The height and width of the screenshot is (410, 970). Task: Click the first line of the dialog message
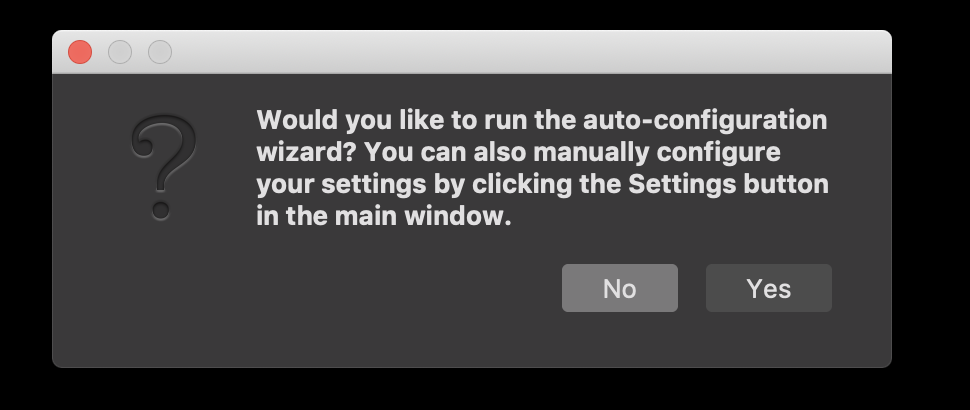(542, 120)
